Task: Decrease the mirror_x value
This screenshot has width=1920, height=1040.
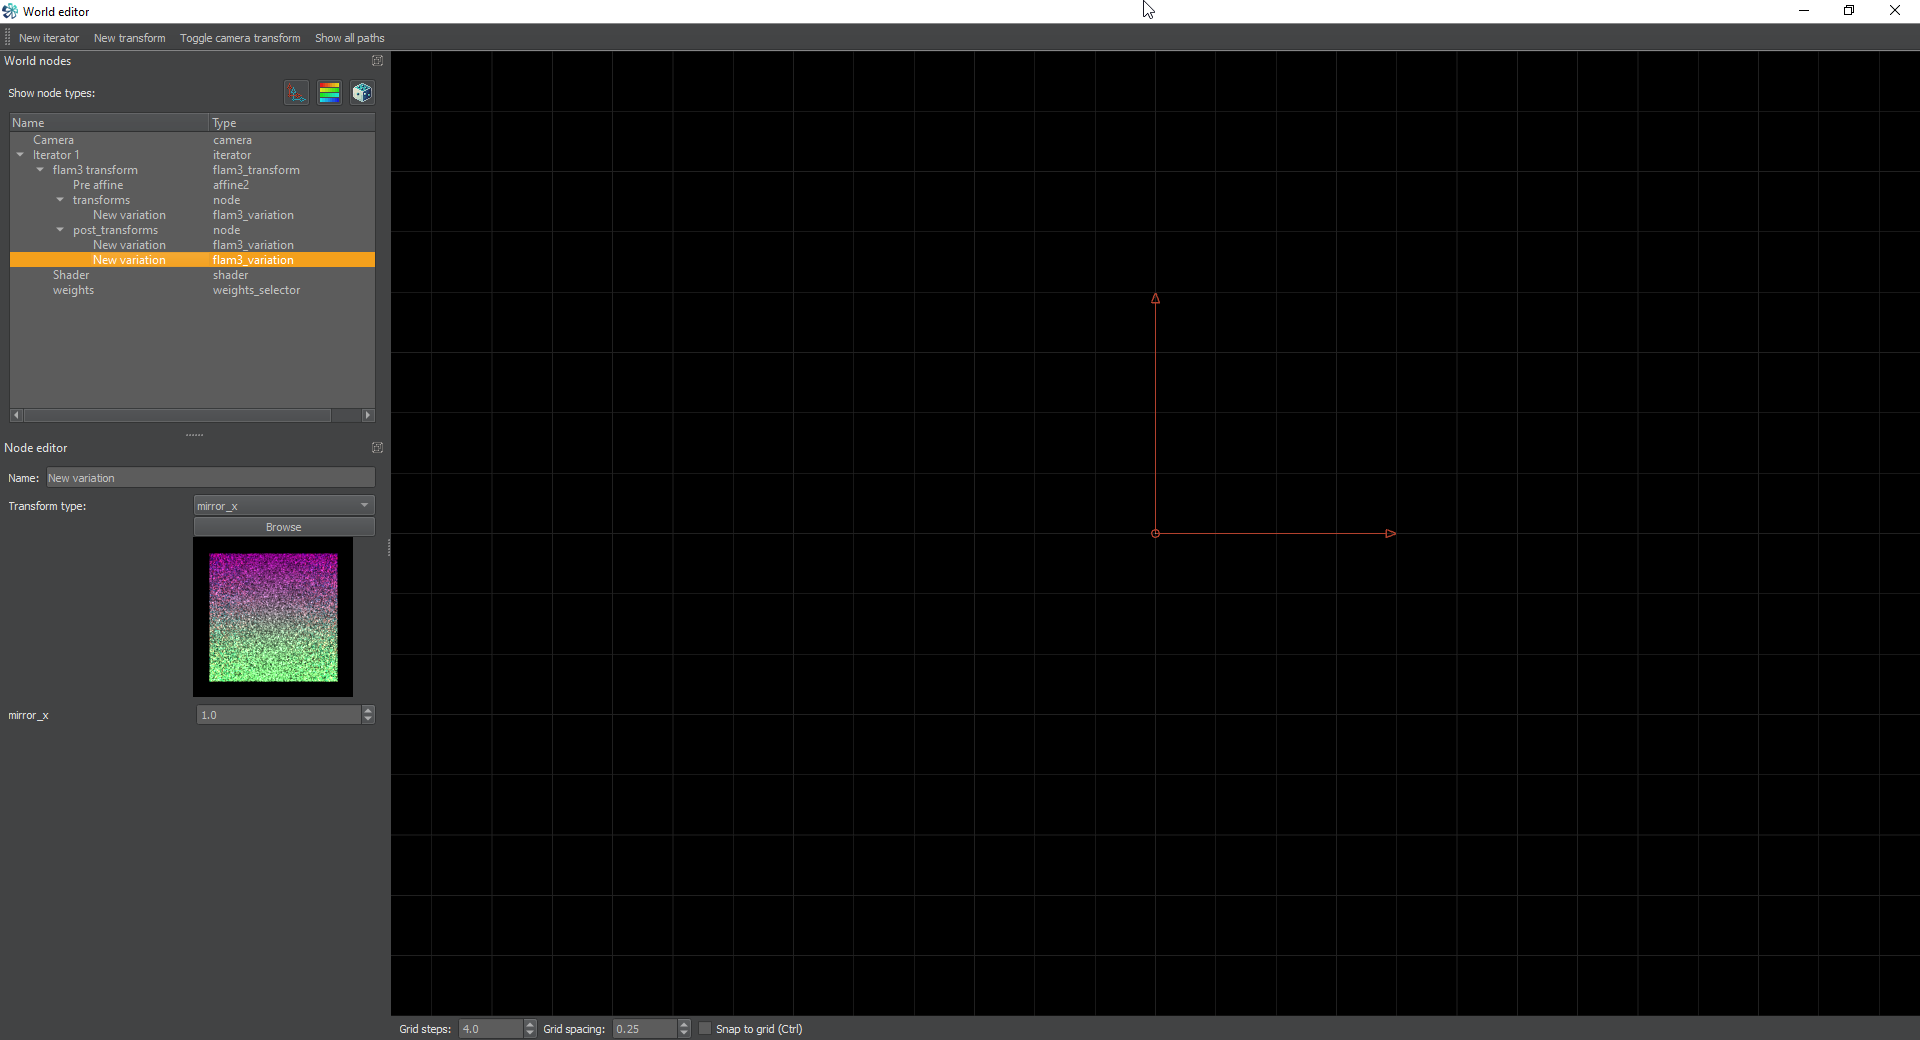Action: click(368, 719)
